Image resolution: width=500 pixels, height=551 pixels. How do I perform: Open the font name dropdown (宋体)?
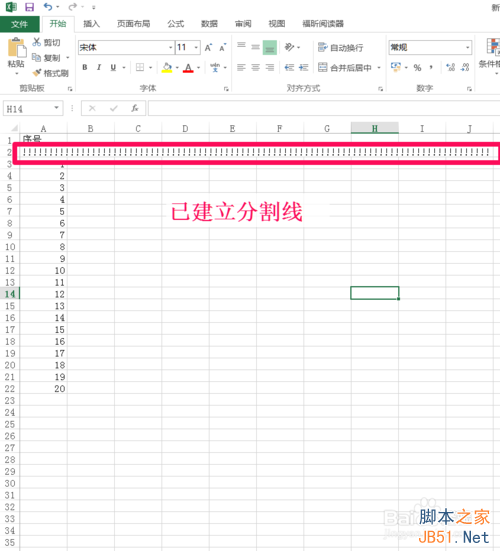[x=170, y=47]
